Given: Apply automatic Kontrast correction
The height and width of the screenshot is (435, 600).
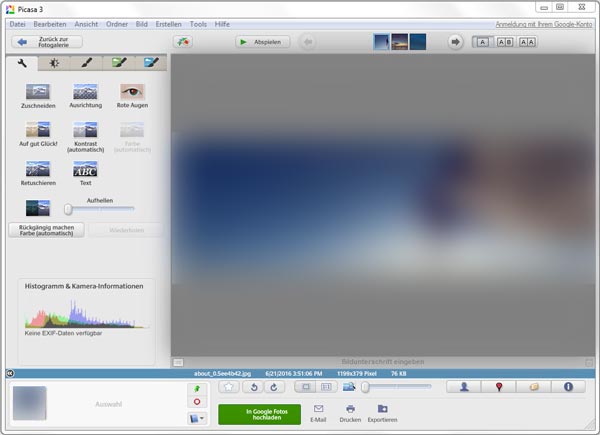Looking at the screenshot, I should 86,131.
